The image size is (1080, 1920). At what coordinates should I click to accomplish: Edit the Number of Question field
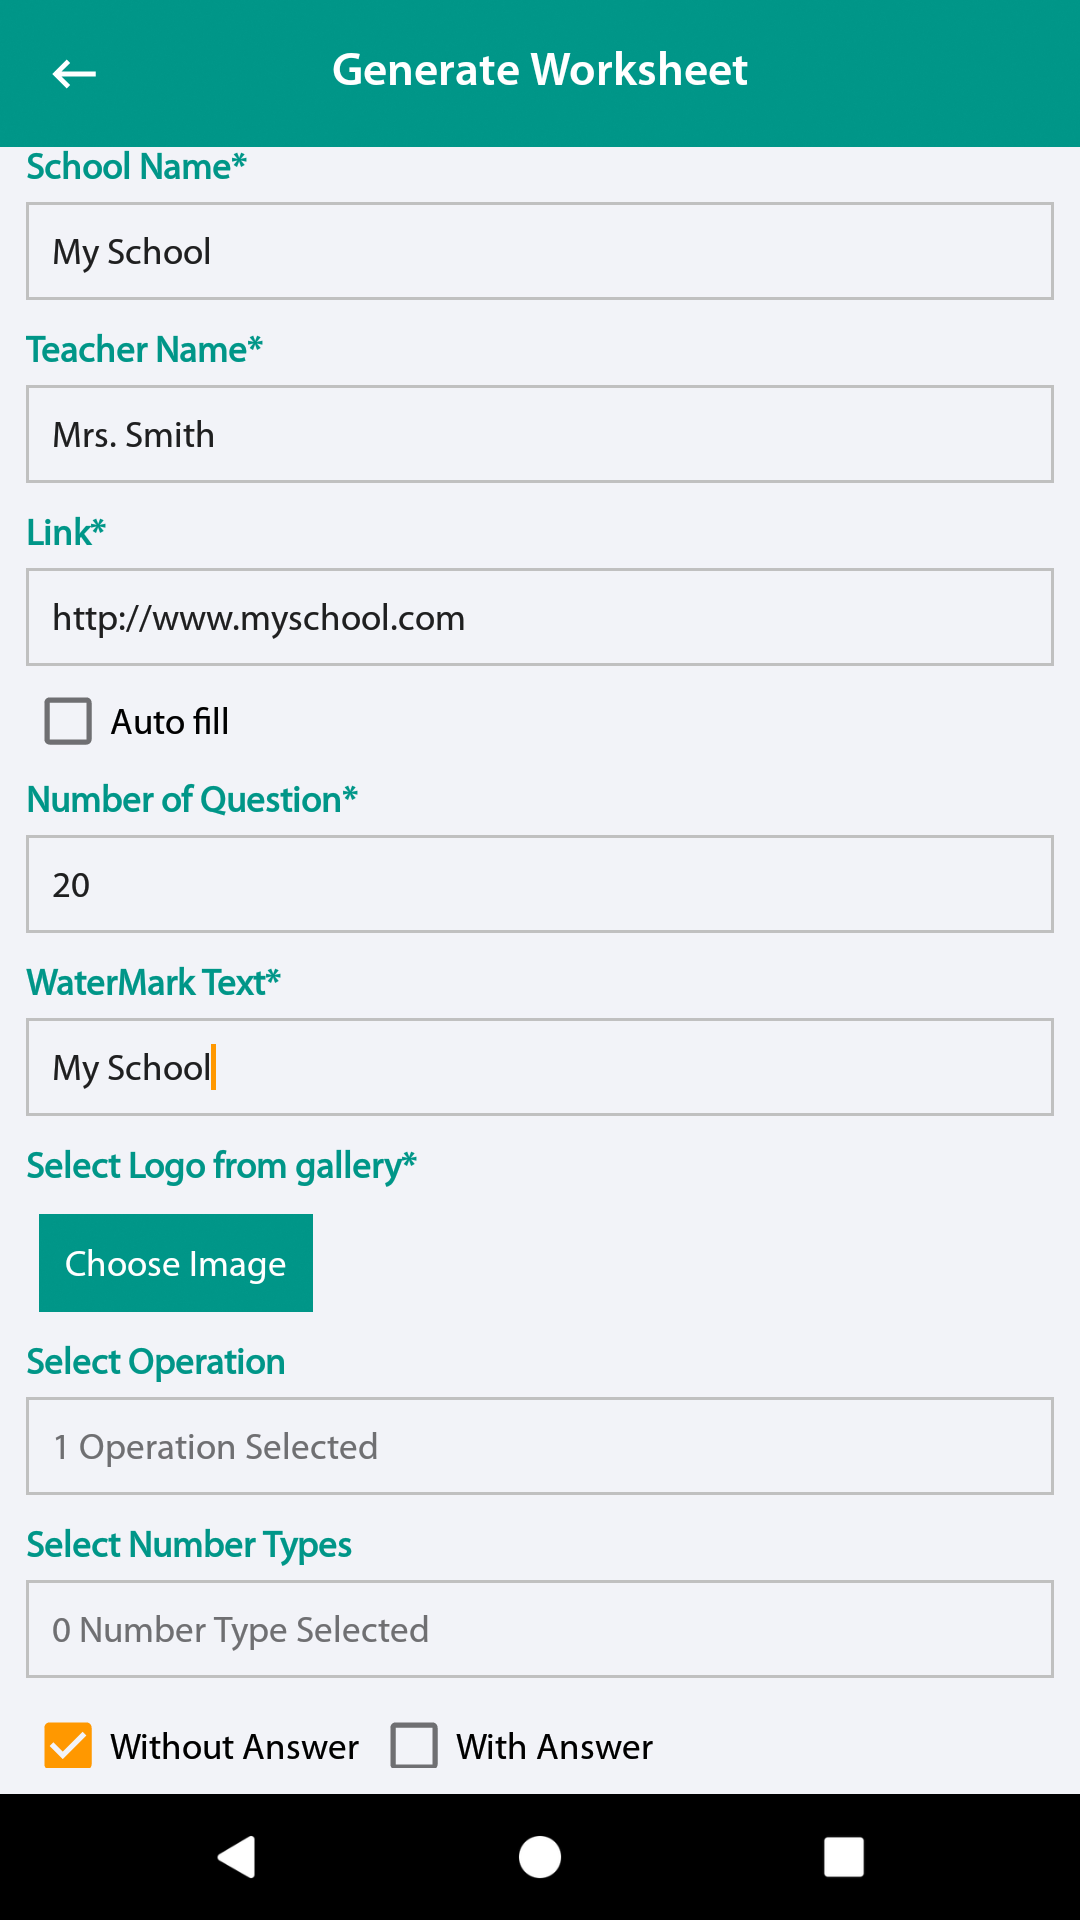click(540, 884)
